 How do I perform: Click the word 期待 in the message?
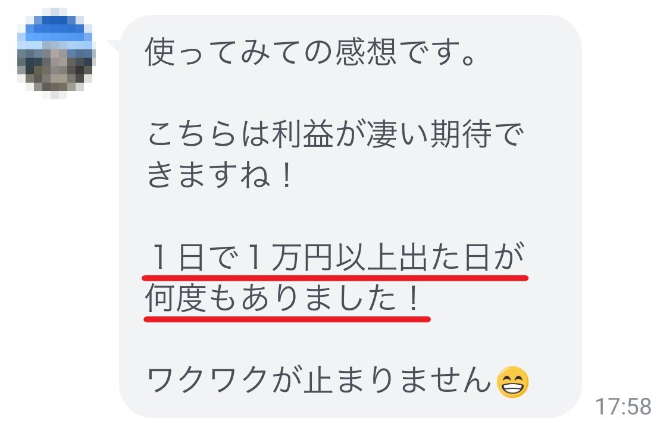click(x=461, y=135)
